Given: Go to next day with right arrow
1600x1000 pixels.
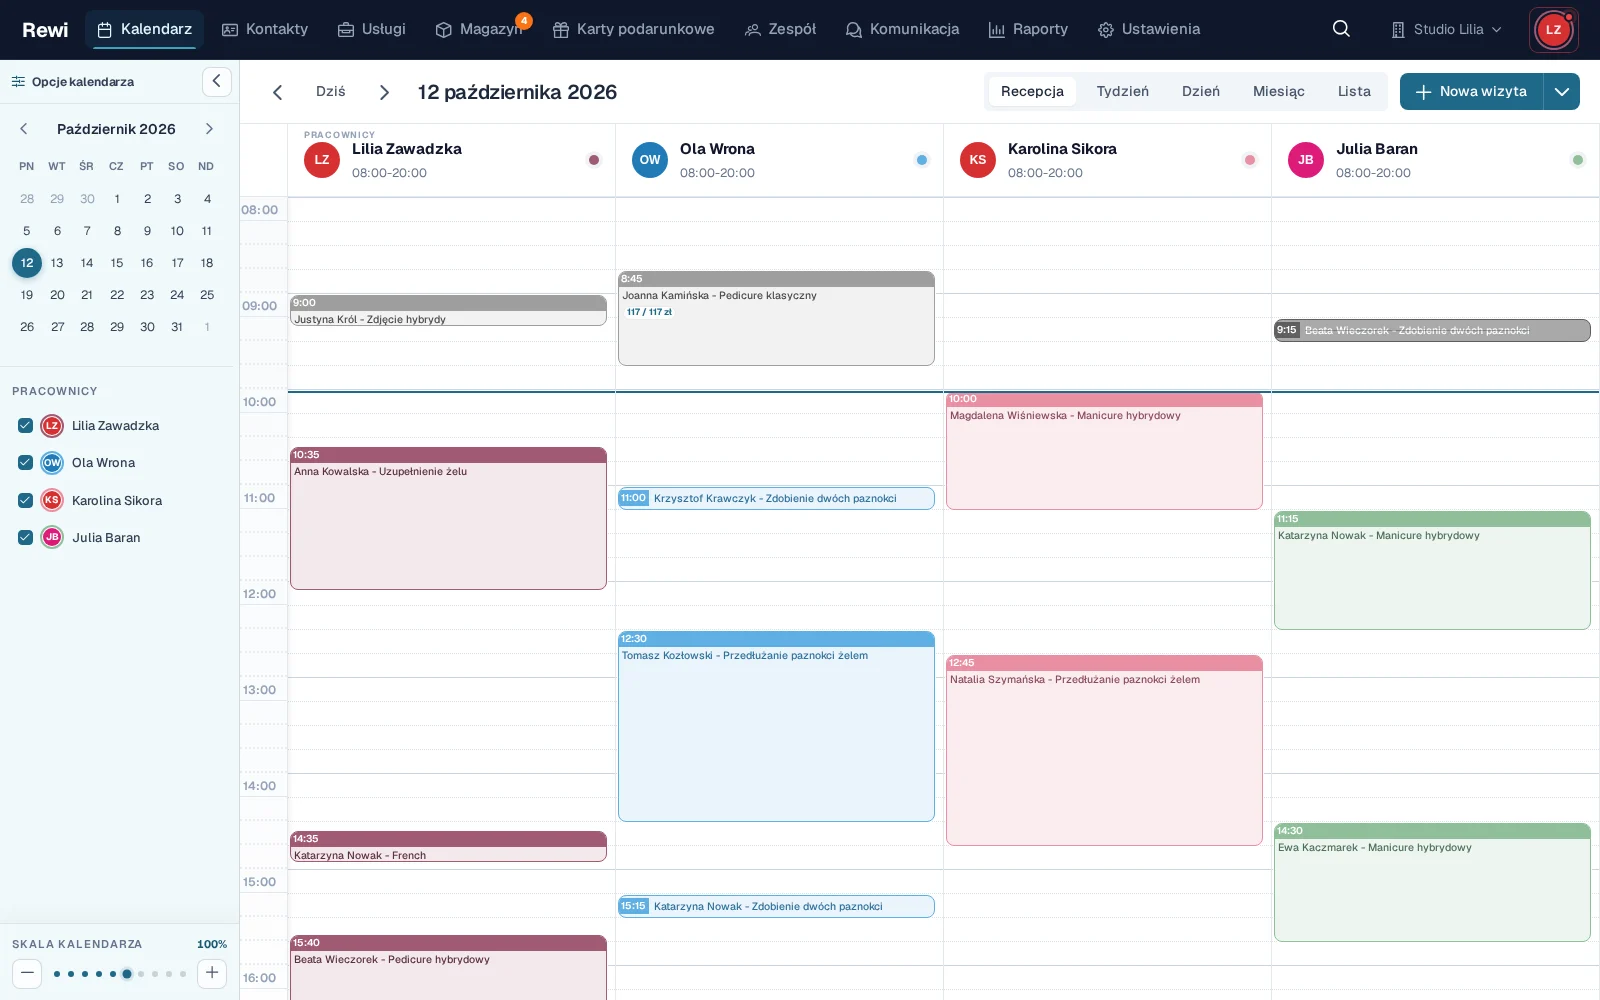Looking at the screenshot, I should 384,92.
